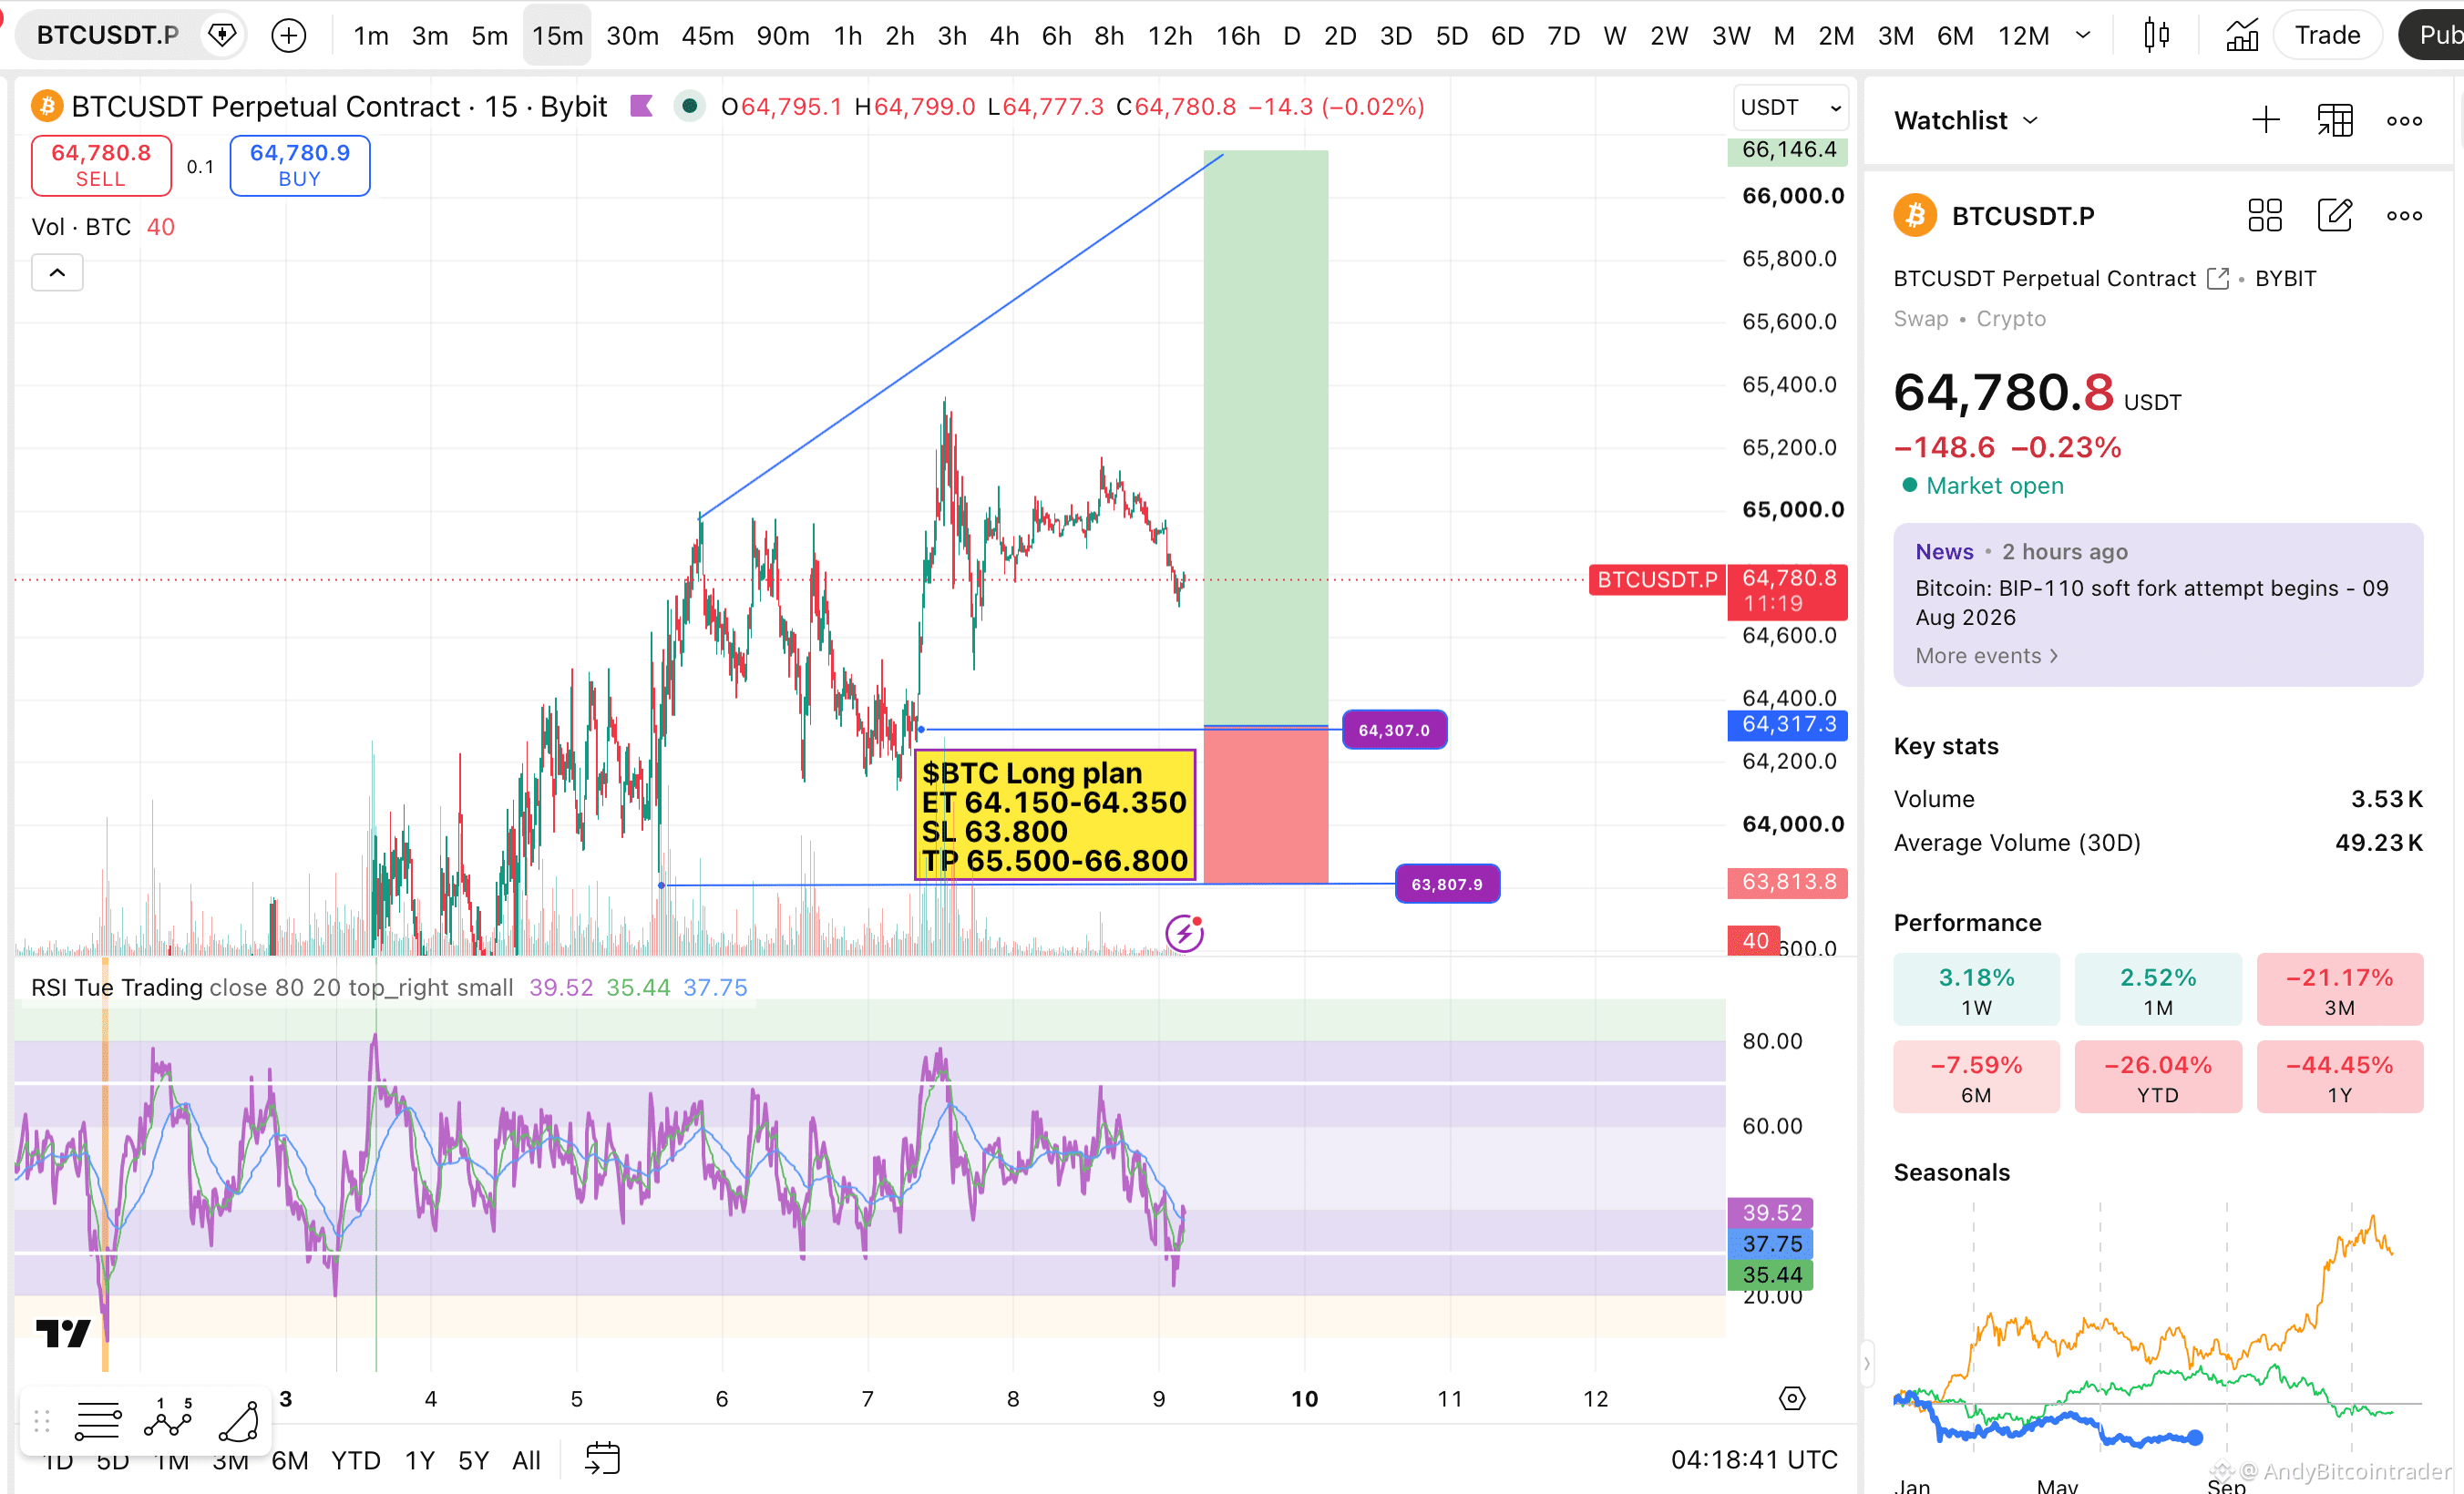Select the 64,307.0 entry price label
The width and height of the screenshot is (2464, 1494).
tap(1394, 730)
